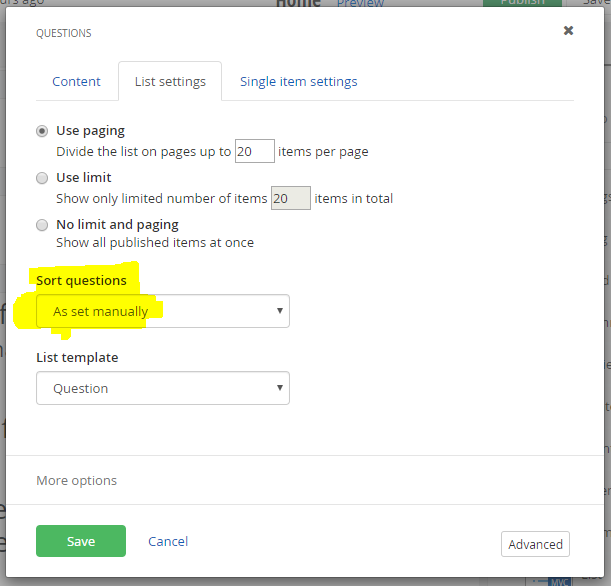
Task: Expand the More options section
Action: pyautogui.click(x=77, y=481)
